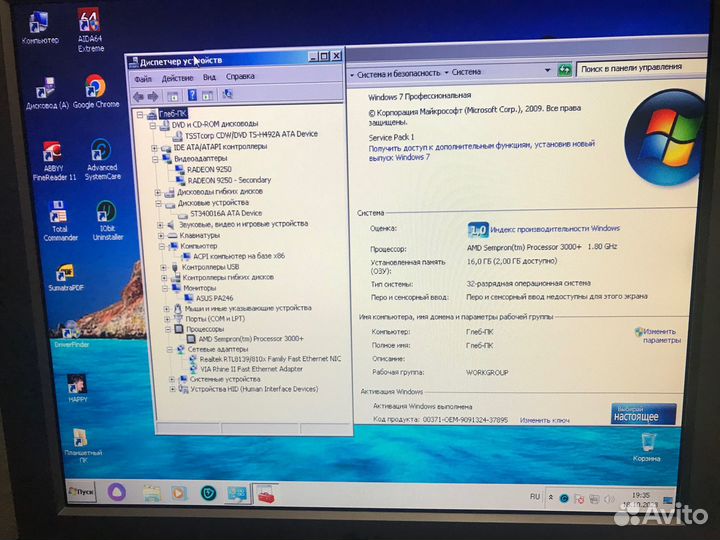Image resolution: width=720 pixels, height=540 pixels.
Task: Open Индекс производительности Windows link
Action: [555, 229]
